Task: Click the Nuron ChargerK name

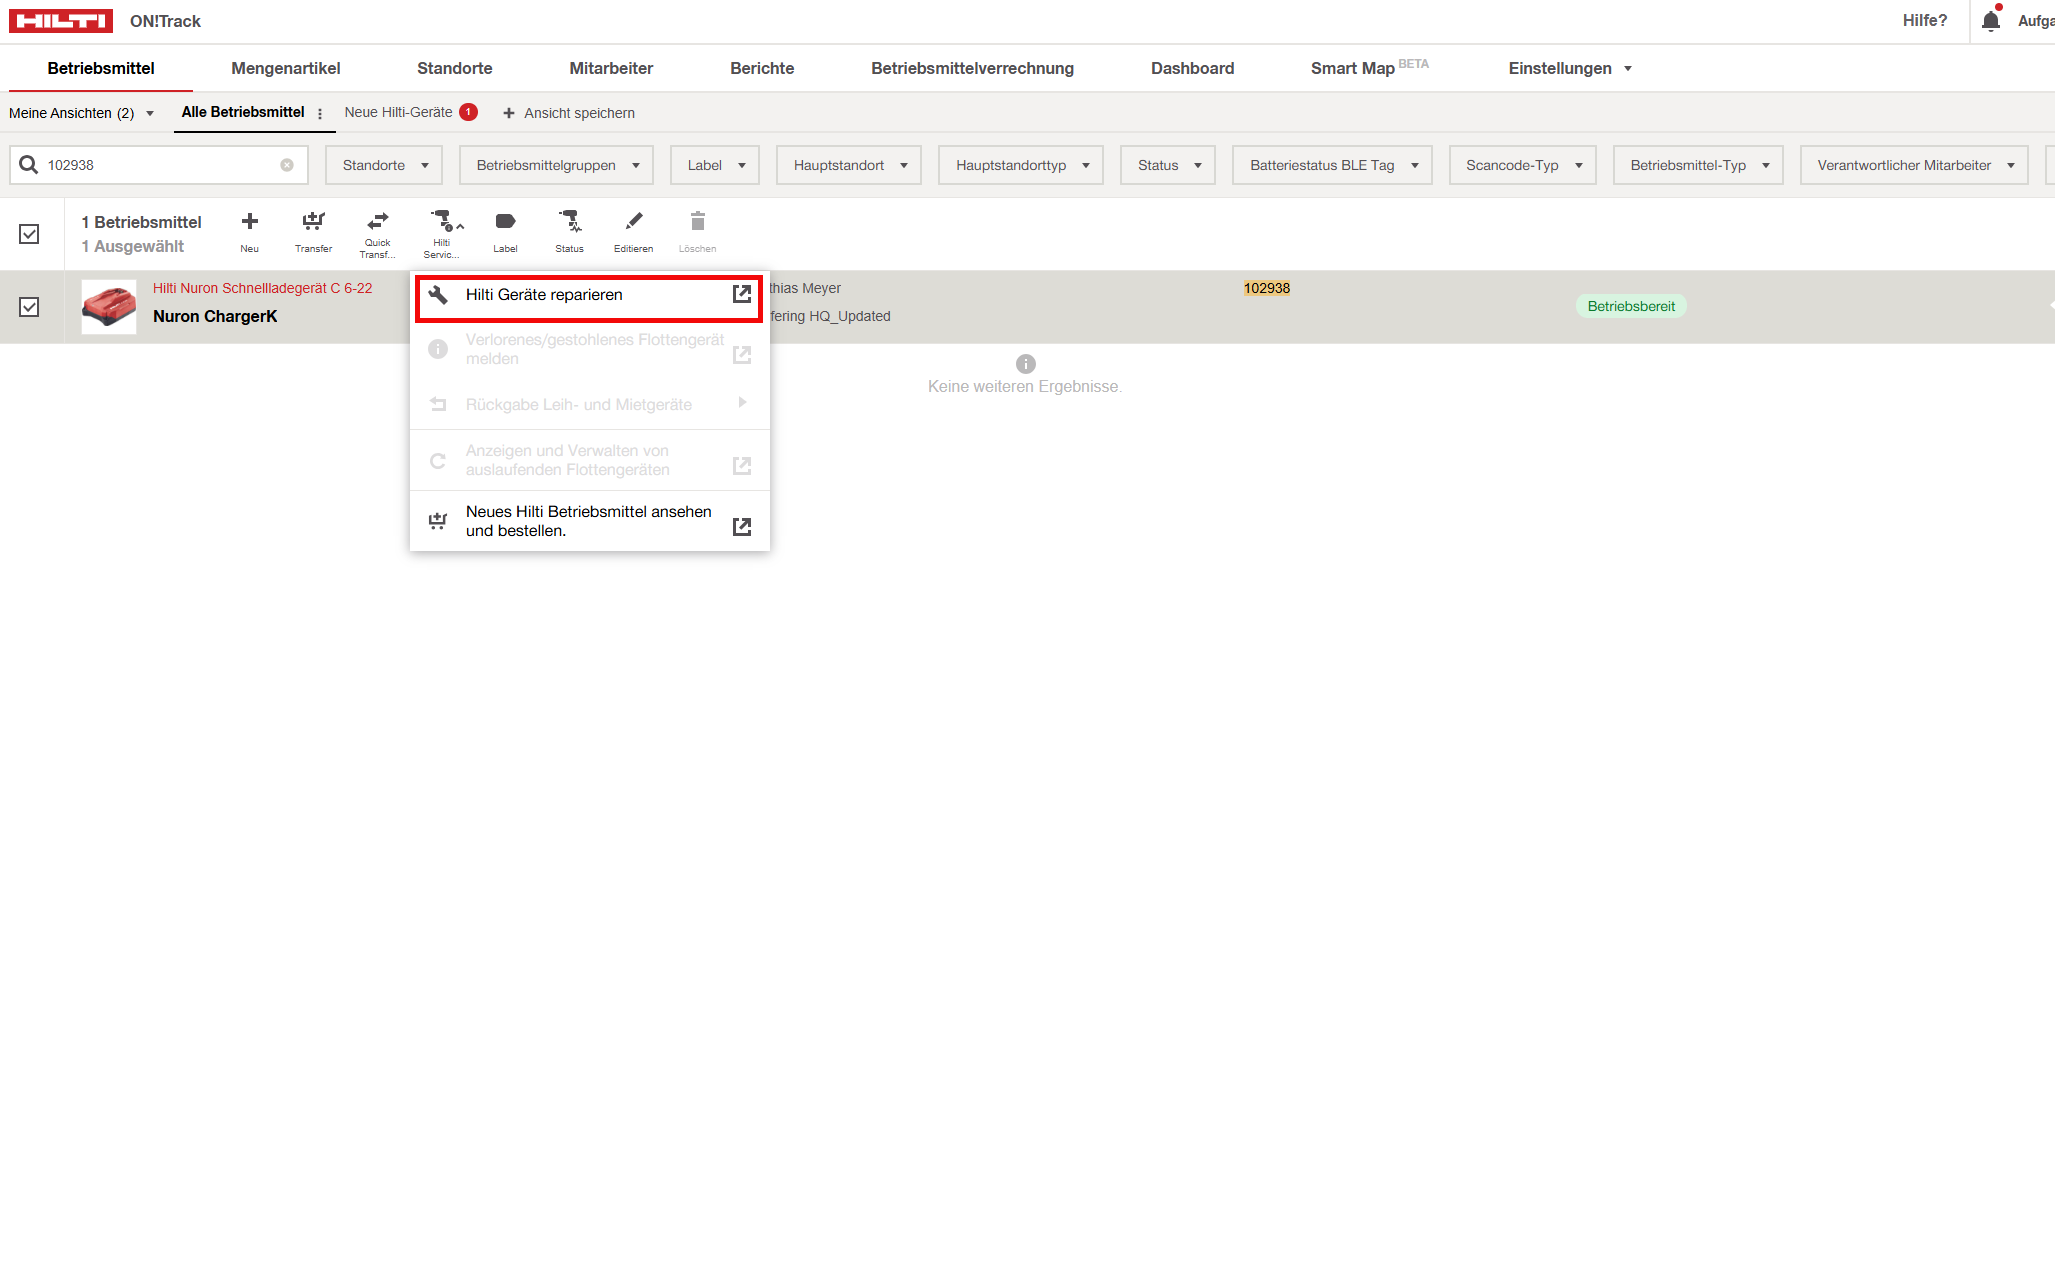Action: click(x=215, y=316)
